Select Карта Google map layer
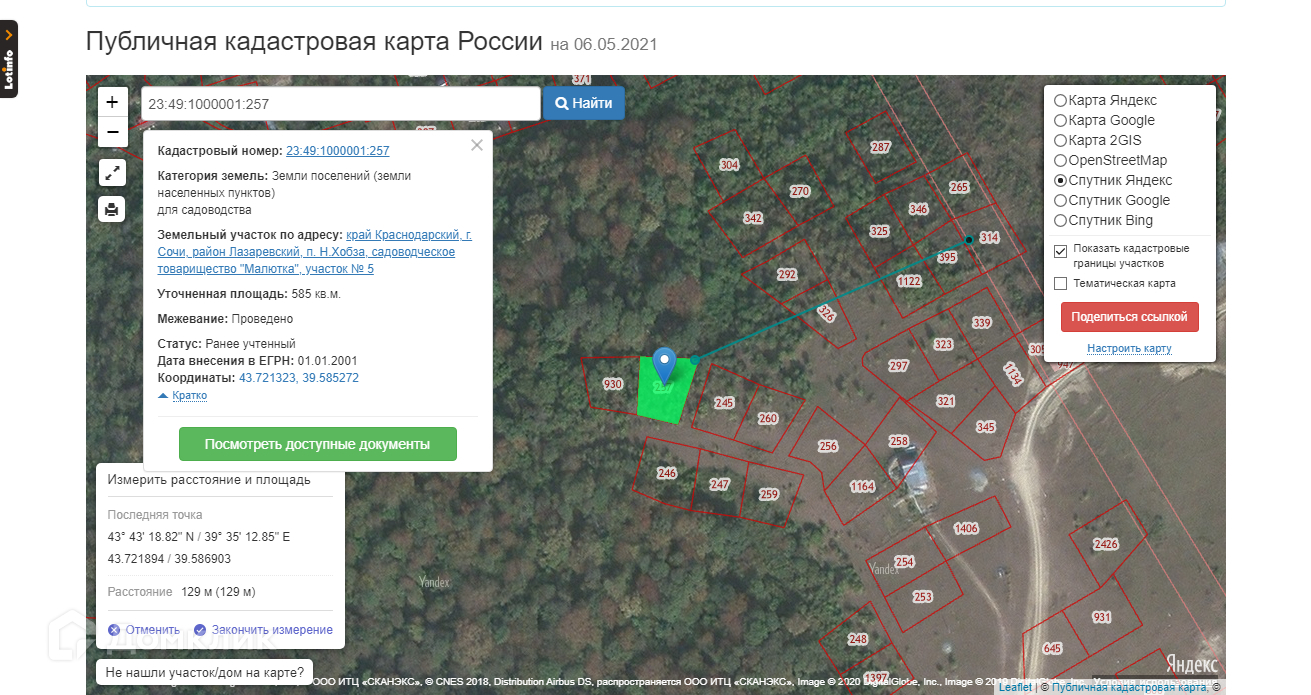This screenshot has height=695, width=1311. point(1060,121)
